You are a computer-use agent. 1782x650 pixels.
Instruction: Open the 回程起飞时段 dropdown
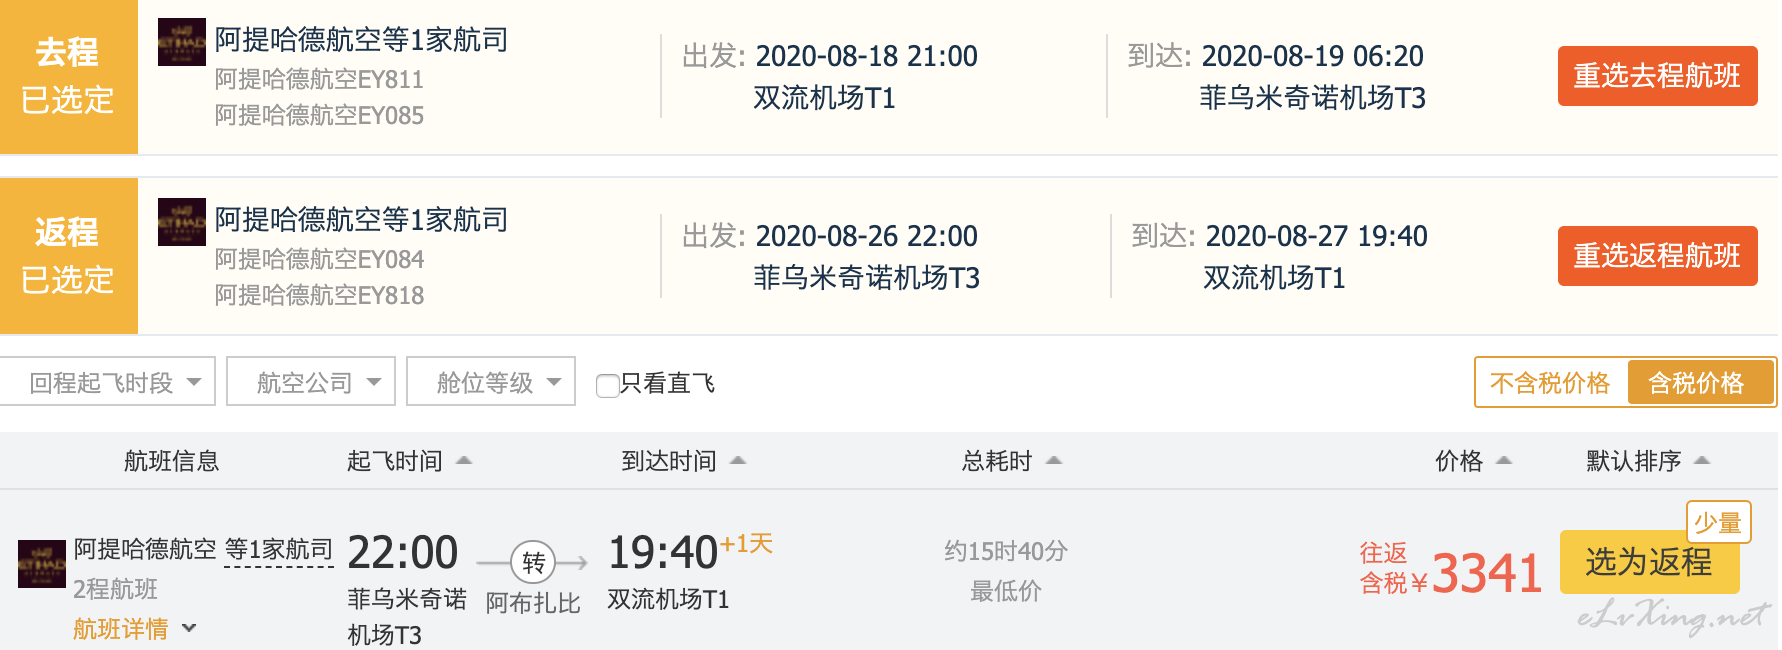[x=108, y=382]
